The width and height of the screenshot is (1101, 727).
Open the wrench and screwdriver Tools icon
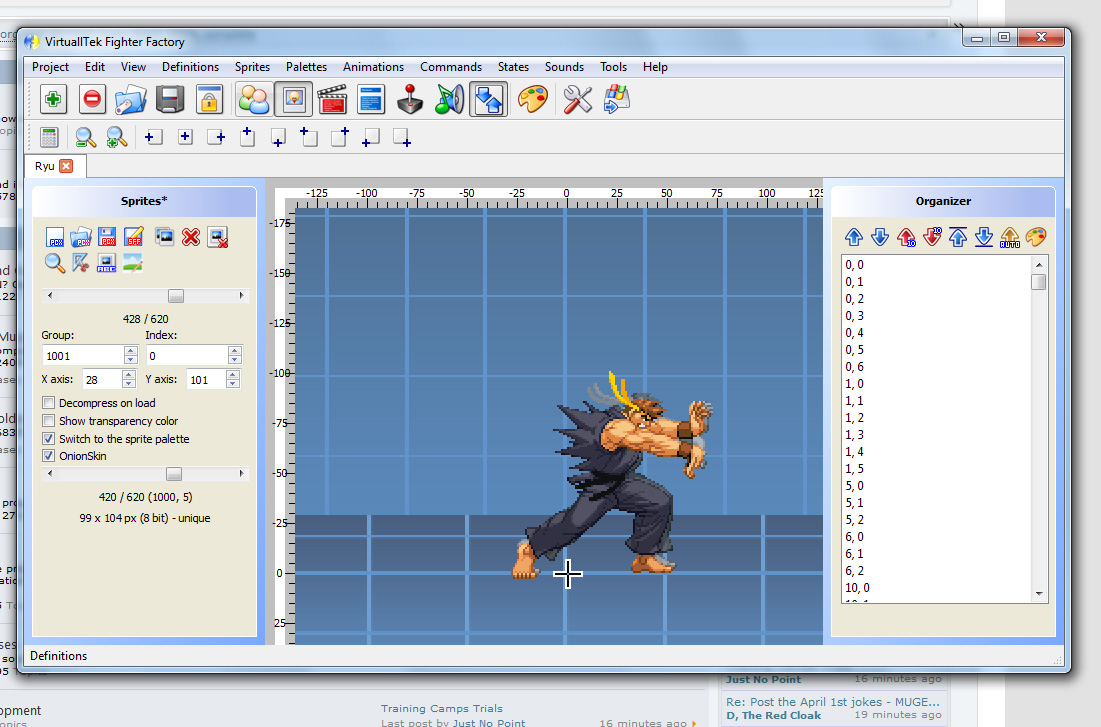(577, 99)
